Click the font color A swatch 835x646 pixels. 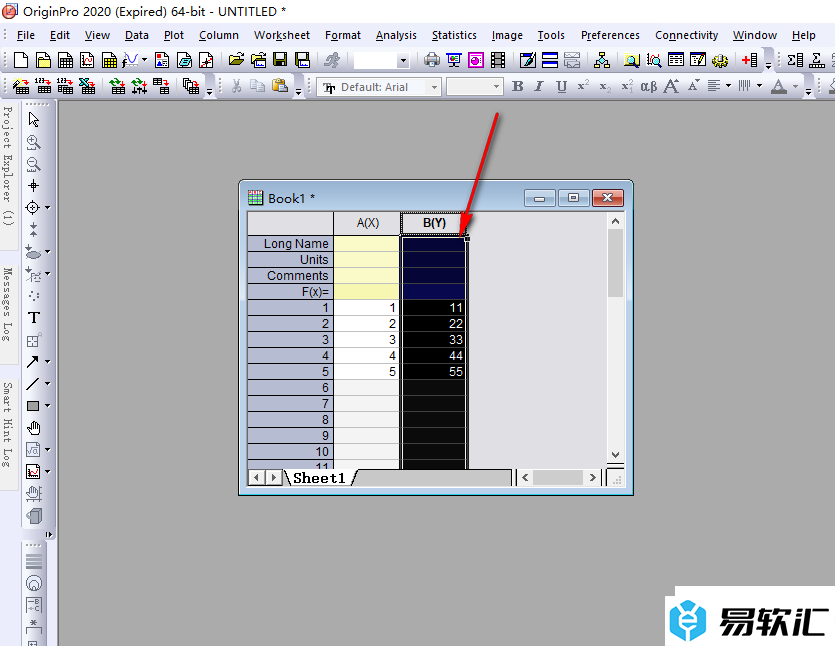point(779,86)
